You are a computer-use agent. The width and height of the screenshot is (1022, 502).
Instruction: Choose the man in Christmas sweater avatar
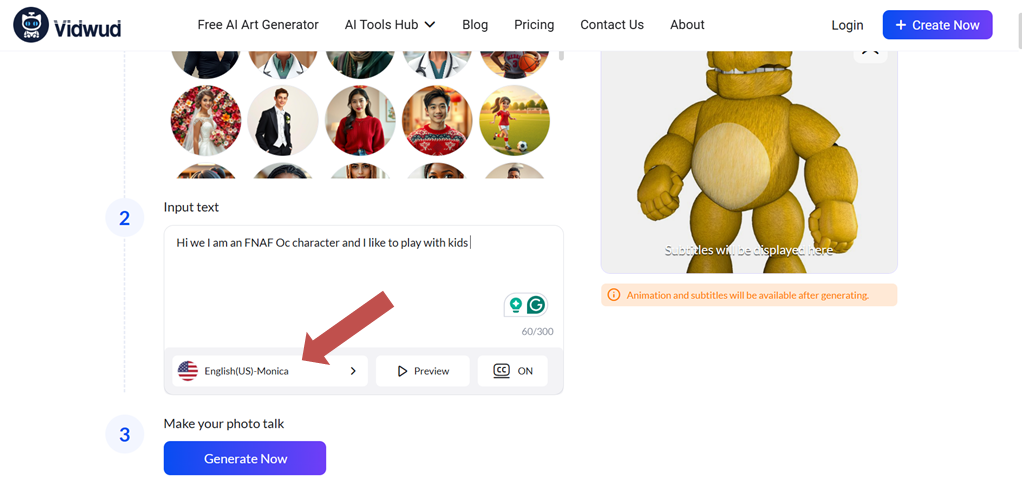[437, 121]
